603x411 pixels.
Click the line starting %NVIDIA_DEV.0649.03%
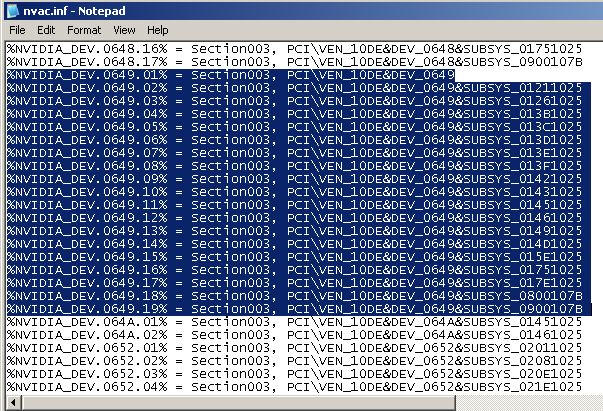click(x=295, y=101)
